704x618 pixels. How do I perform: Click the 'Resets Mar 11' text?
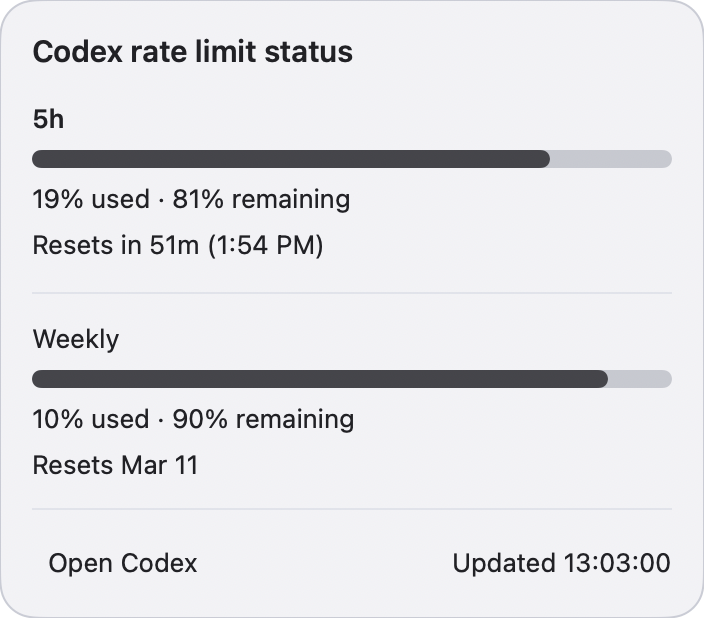pyautogui.click(x=115, y=465)
